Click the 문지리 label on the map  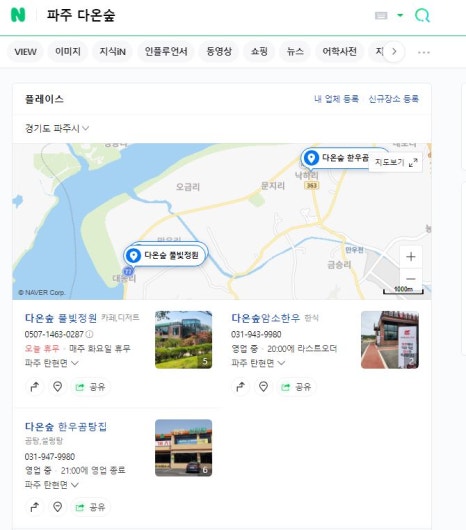click(x=273, y=186)
